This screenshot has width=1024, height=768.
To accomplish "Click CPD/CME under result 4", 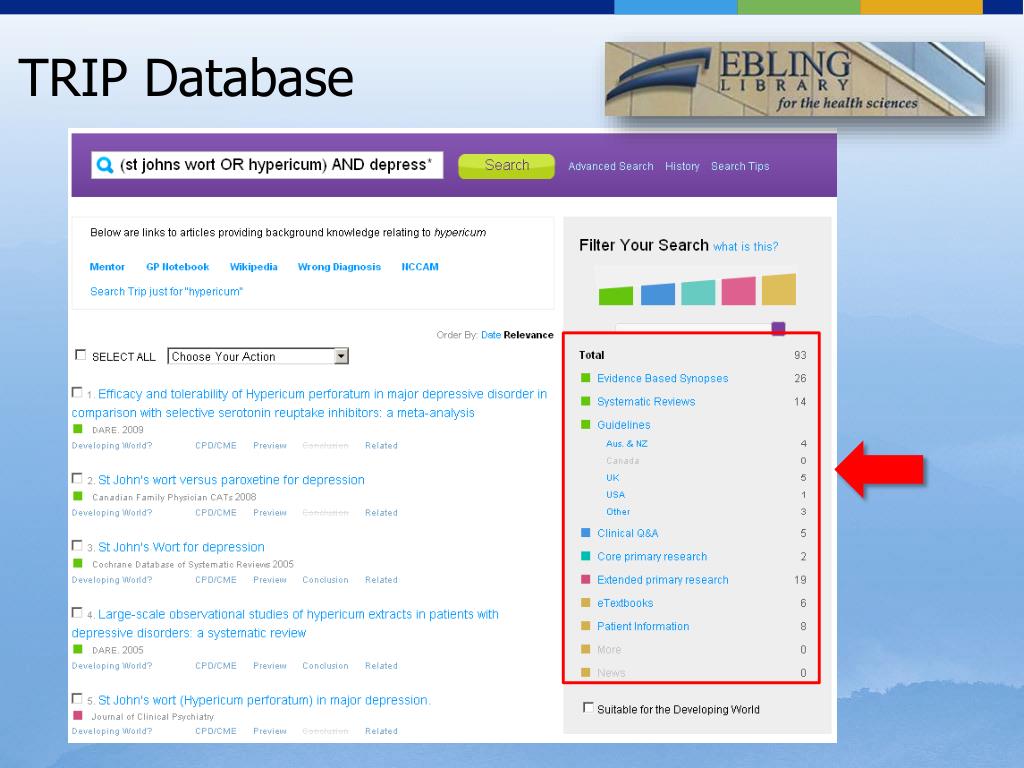I will tap(216, 666).
